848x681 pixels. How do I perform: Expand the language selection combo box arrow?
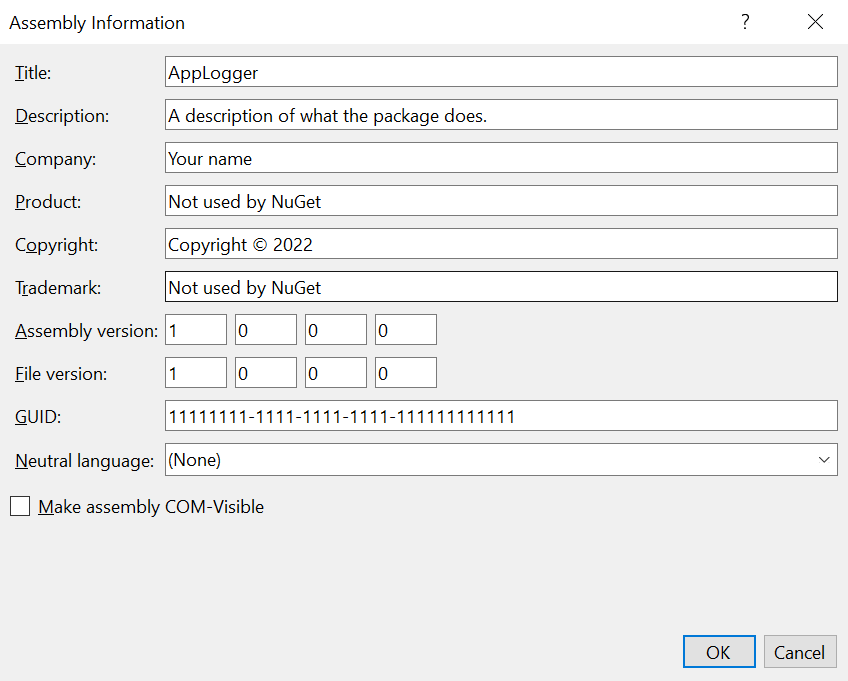pos(824,459)
